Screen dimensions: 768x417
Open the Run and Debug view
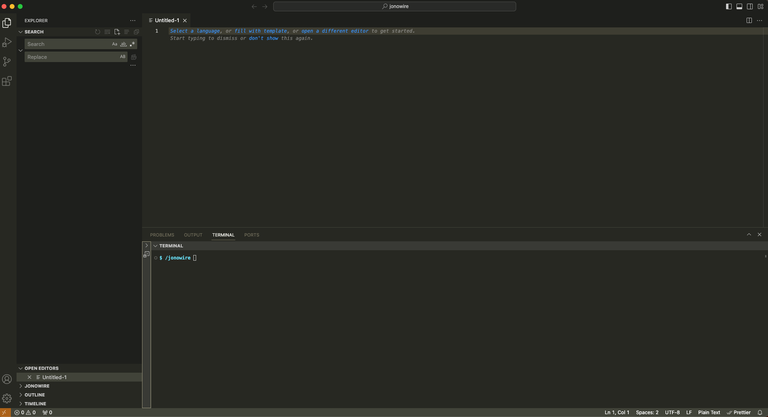[7, 43]
